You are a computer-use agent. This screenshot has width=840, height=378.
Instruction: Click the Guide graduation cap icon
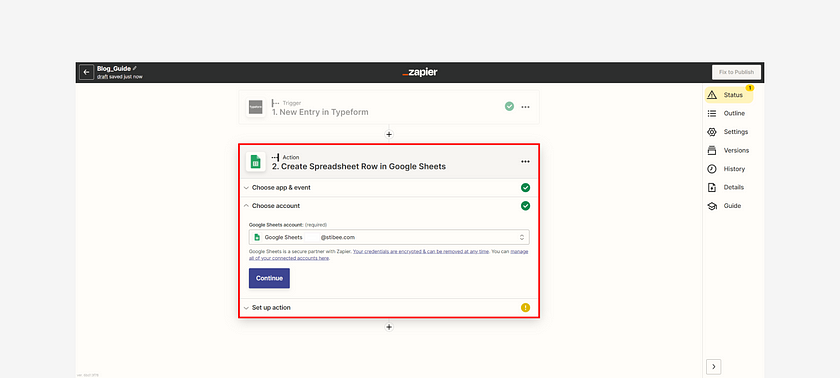tap(712, 206)
